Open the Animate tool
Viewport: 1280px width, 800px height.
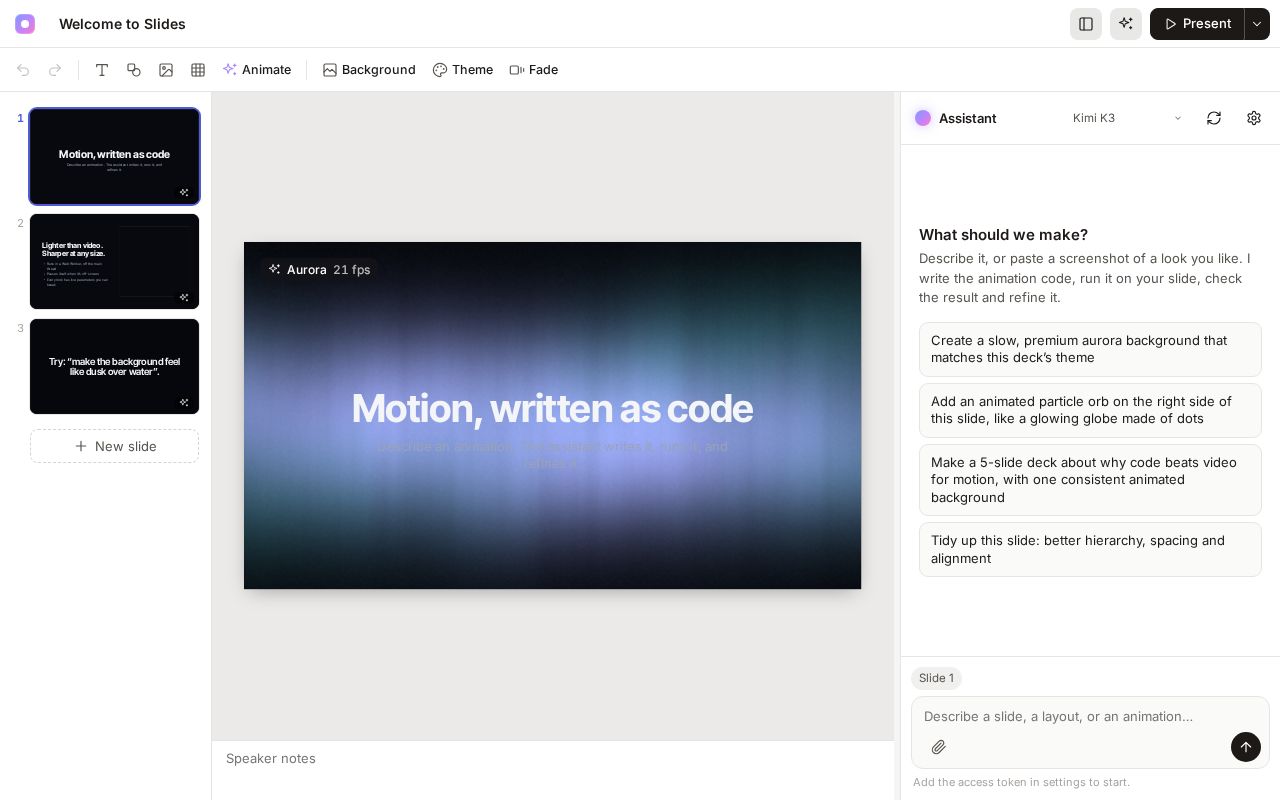(x=257, y=70)
